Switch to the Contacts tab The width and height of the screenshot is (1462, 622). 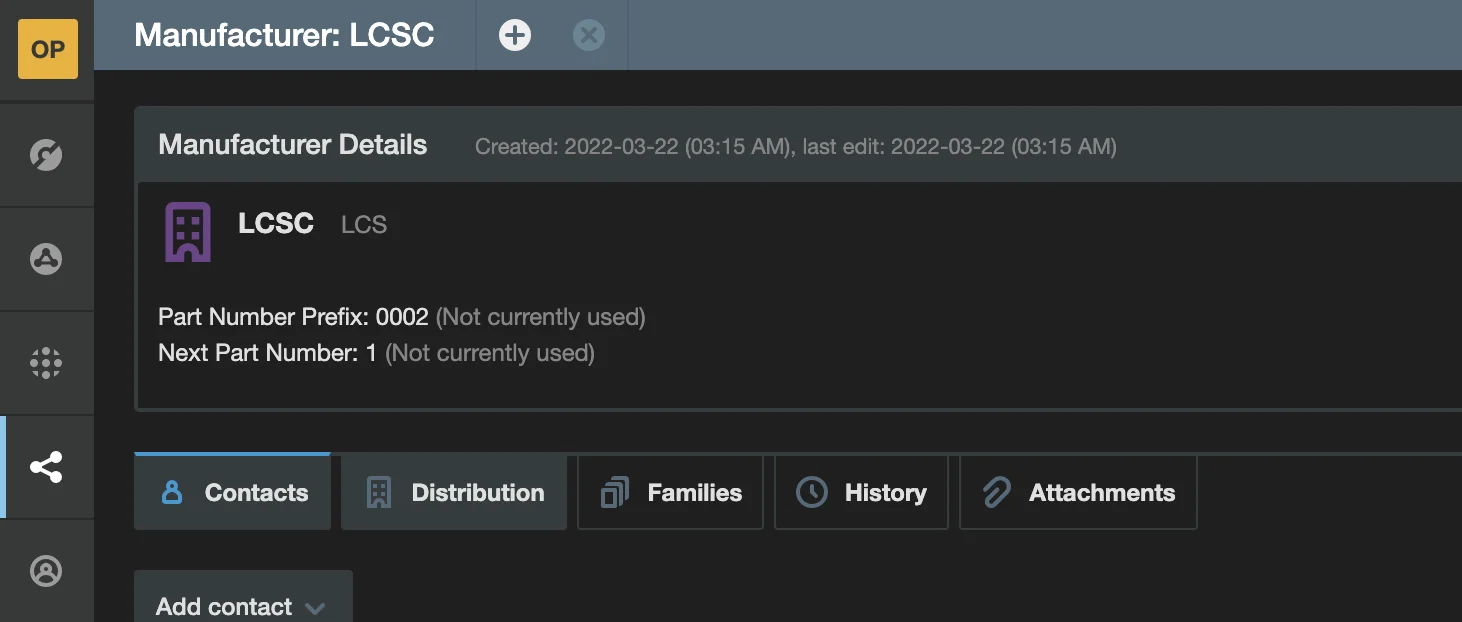pos(233,493)
